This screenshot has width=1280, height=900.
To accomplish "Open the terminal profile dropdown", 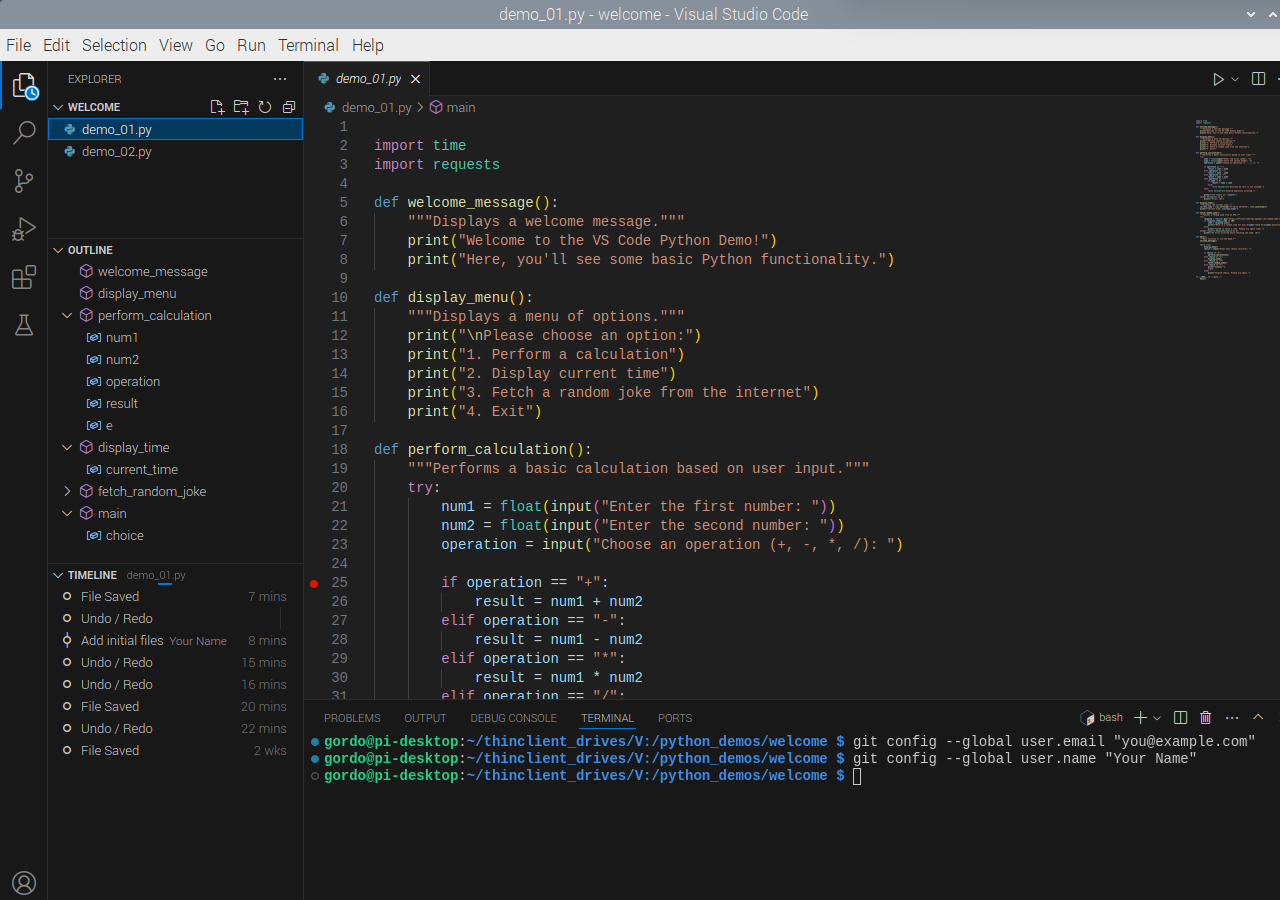I will pos(1155,717).
